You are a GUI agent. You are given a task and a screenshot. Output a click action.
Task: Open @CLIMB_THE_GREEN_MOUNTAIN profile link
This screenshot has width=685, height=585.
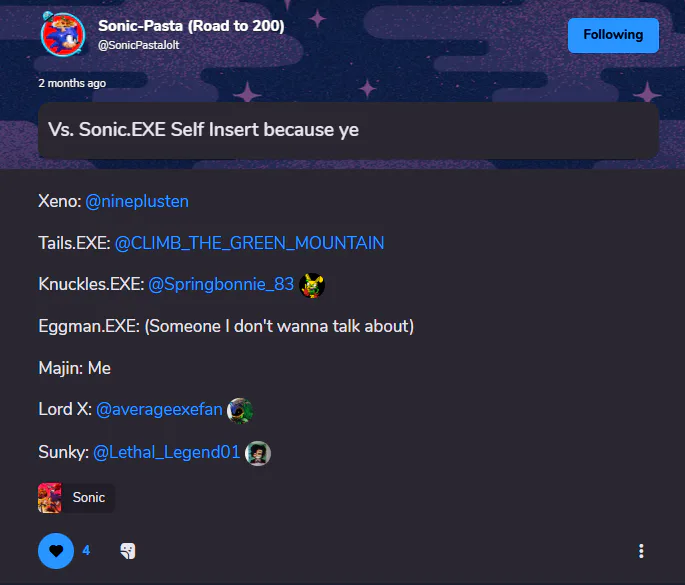coord(249,243)
